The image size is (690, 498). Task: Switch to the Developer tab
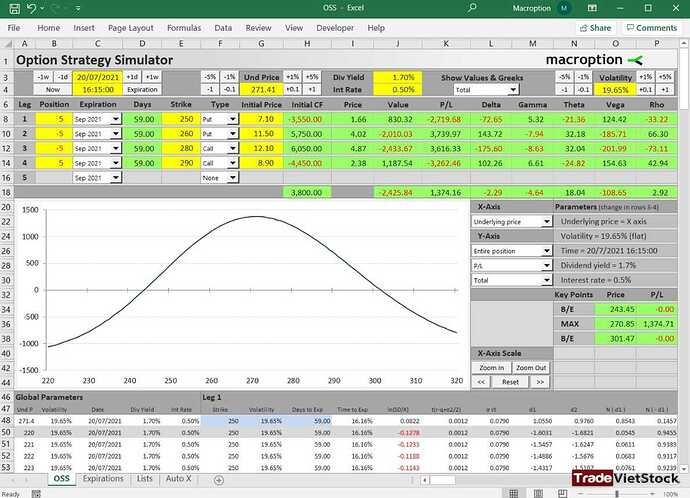point(335,28)
